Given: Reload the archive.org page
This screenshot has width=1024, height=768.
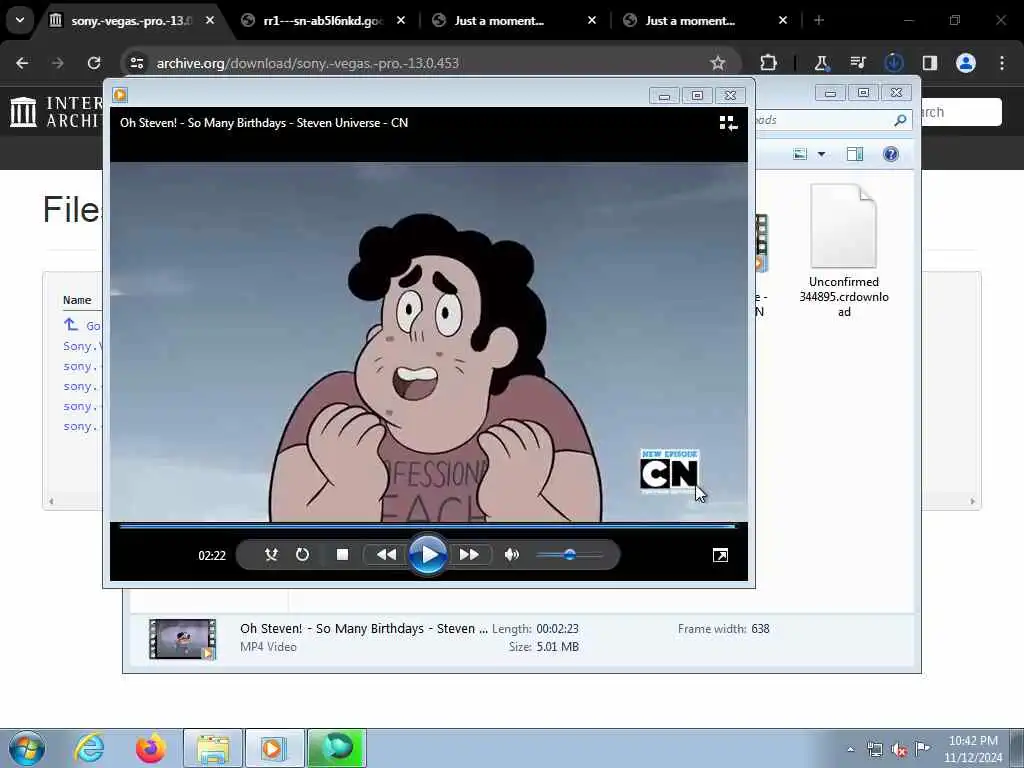Looking at the screenshot, I should [x=94, y=63].
